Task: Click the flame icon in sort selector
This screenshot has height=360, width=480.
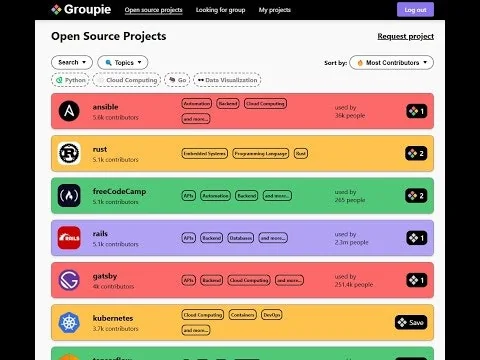Action: 360,63
